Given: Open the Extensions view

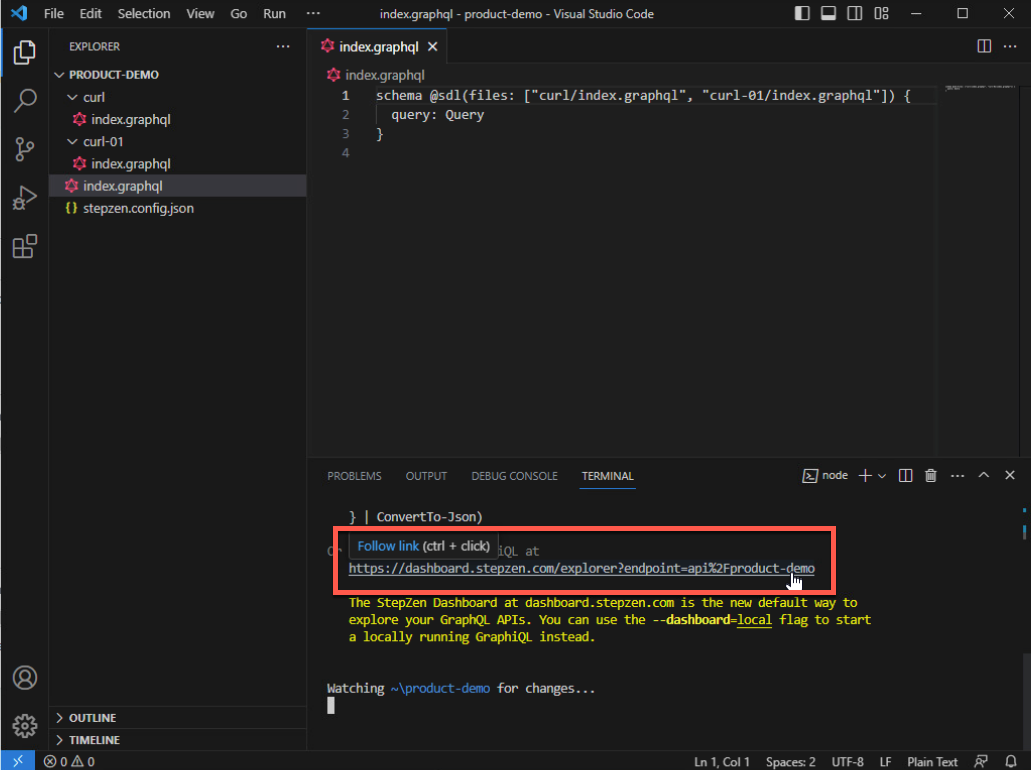Looking at the screenshot, I should click(x=25, y=246).
